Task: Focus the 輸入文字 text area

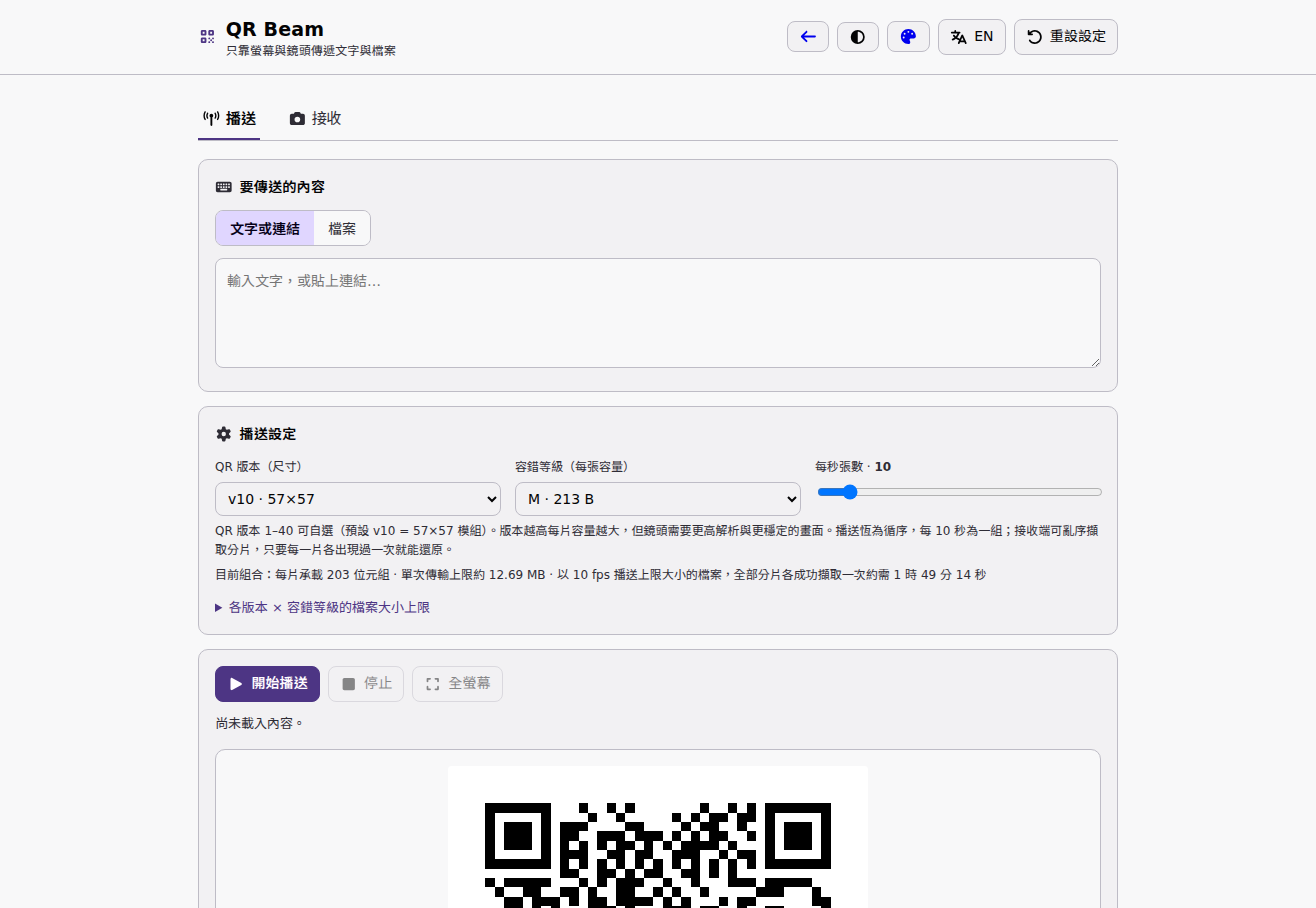Action: pos(658,313)
